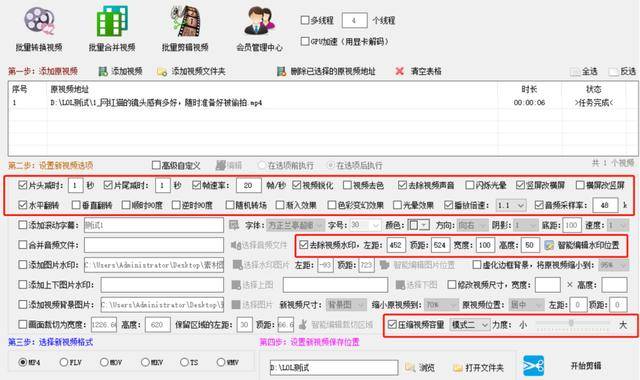The image size is (640, 380).
Task: Click the 浏览 folder icon
Action: pyautogui.click(x=410, y=368)
